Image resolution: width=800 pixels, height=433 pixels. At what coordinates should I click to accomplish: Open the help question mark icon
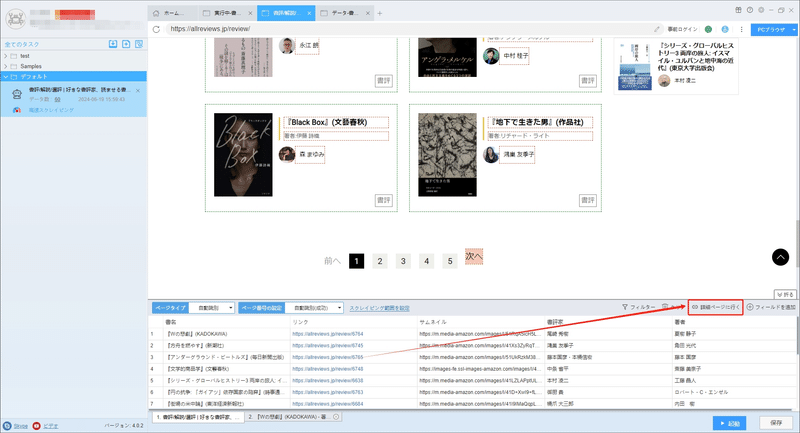749,10
